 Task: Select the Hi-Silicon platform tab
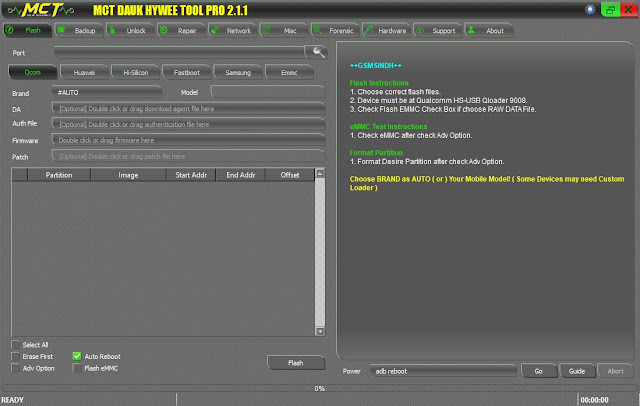pyautogui.click(x=136, y=72)
